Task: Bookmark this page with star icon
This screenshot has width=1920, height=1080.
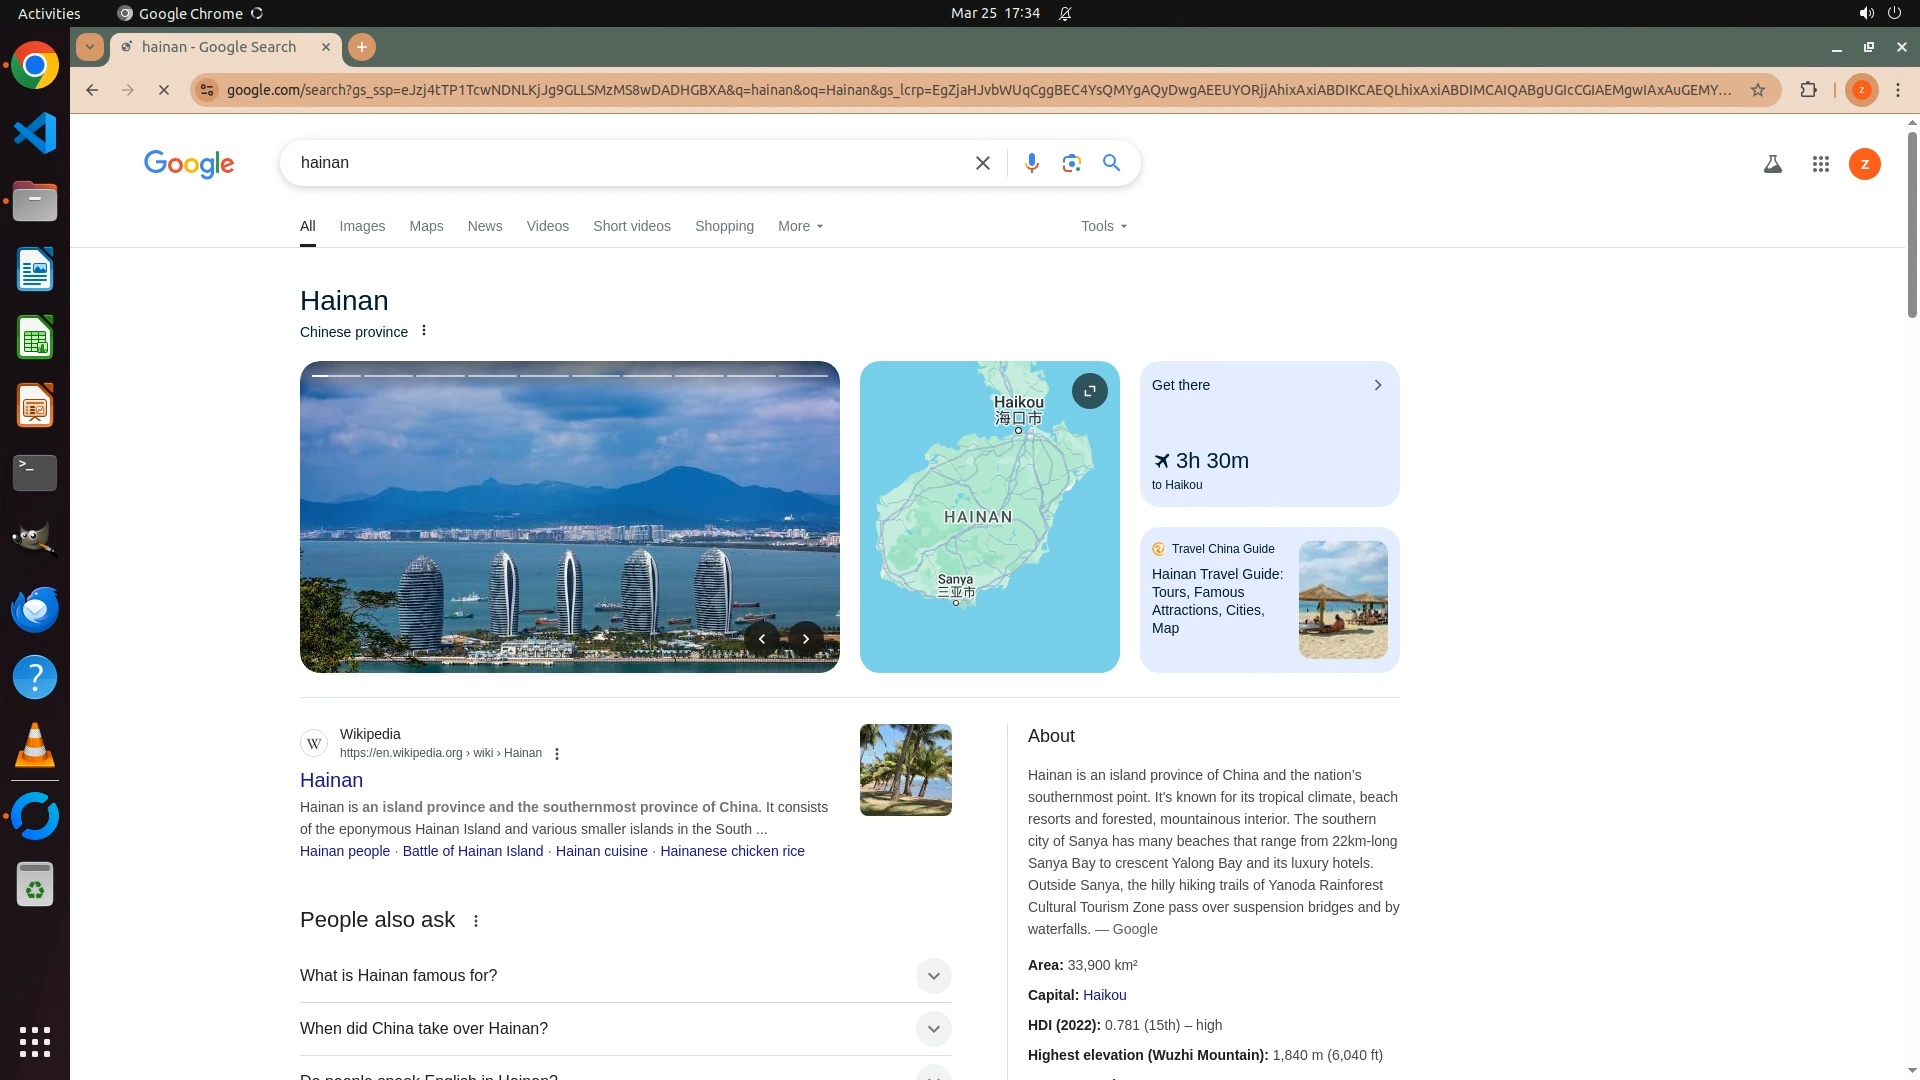Action: point(1758,90)
